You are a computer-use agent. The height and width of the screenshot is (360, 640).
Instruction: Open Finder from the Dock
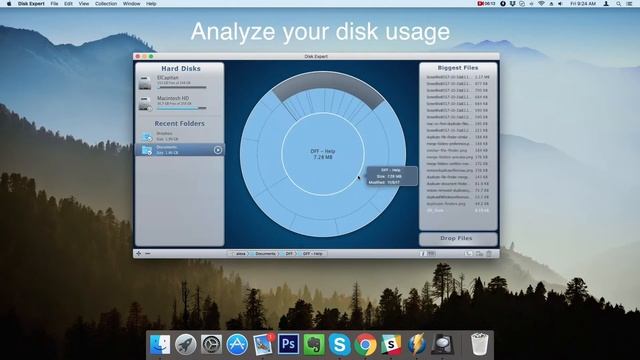pos(160,344)
